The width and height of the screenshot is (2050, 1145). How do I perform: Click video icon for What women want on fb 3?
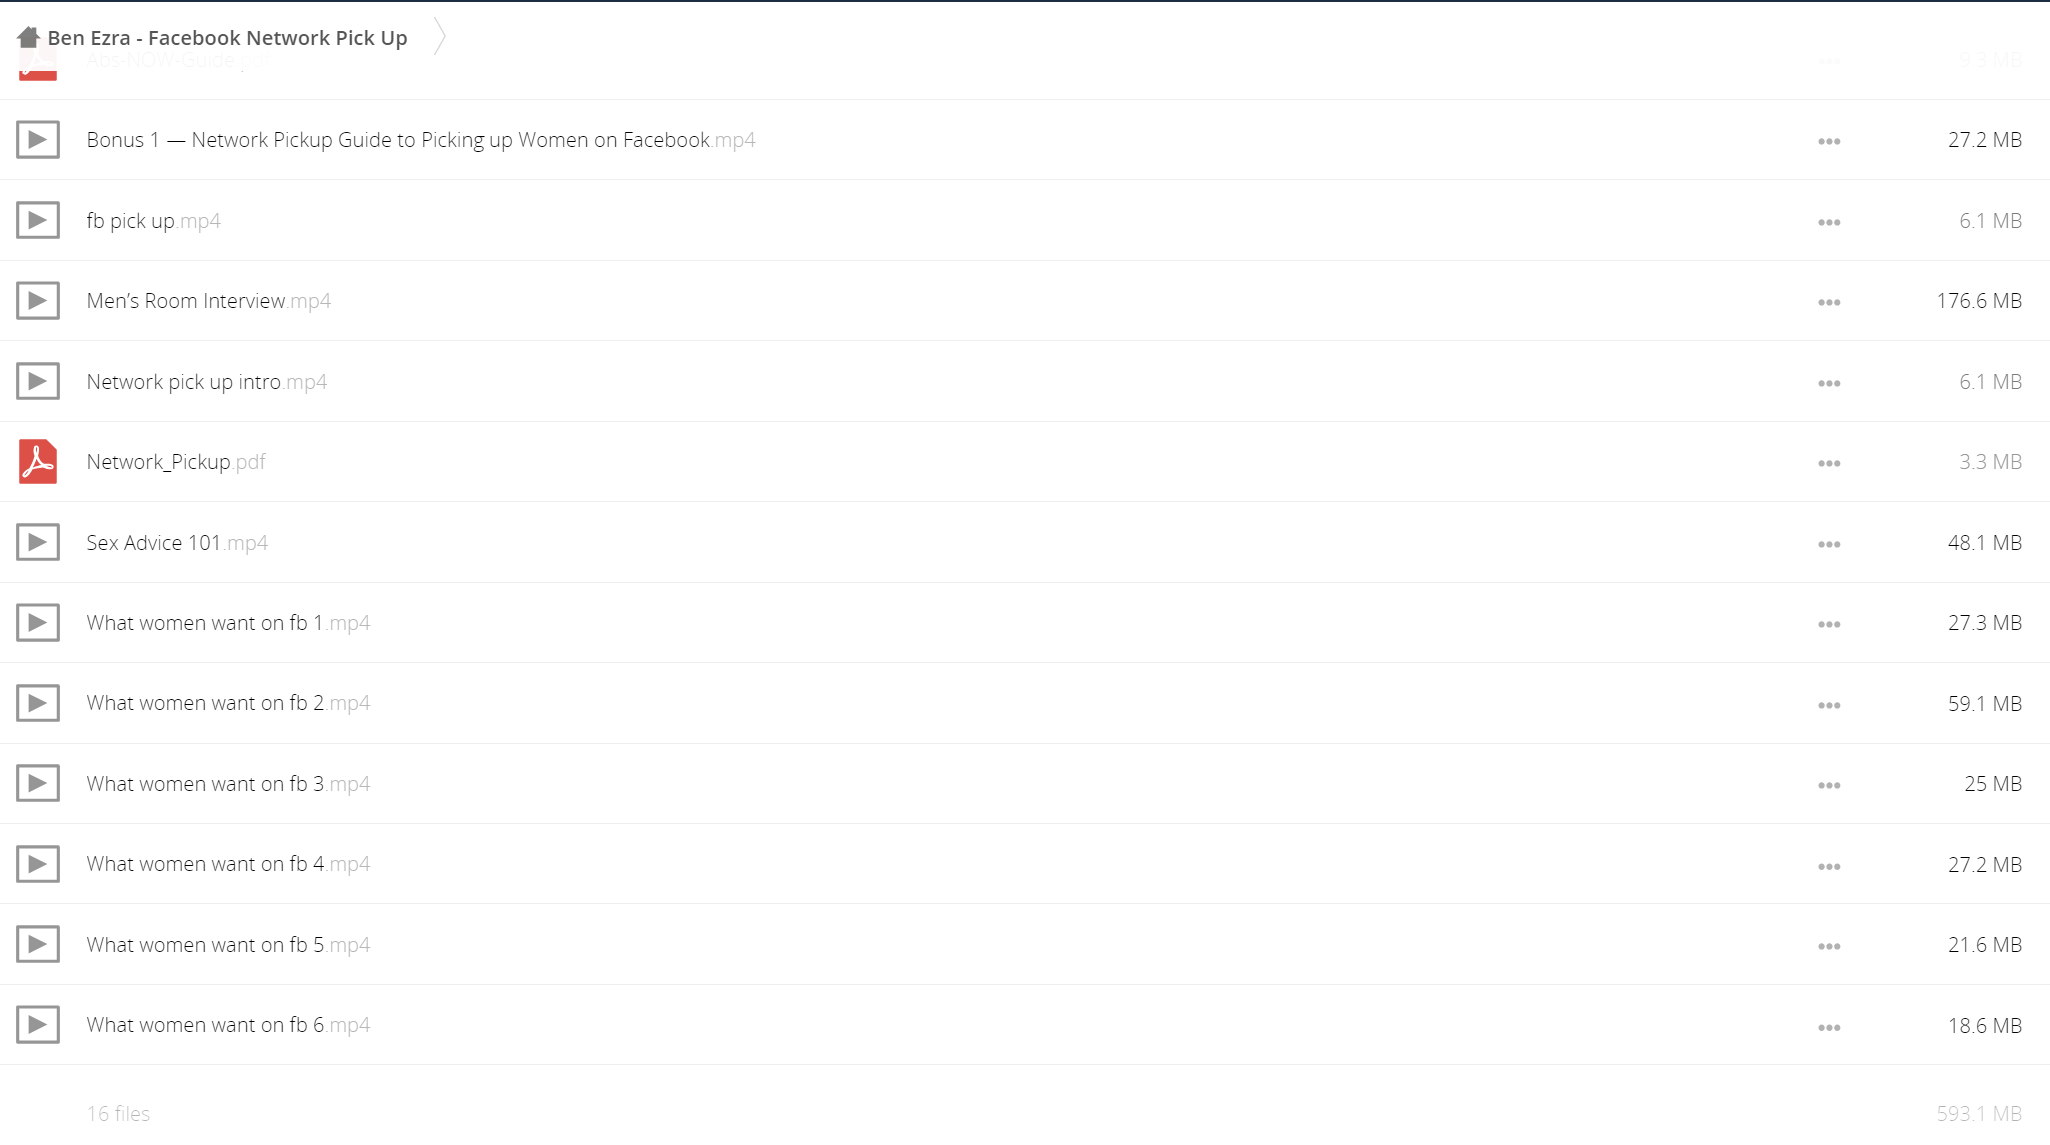pyautogui.click(x=38, y=783)
